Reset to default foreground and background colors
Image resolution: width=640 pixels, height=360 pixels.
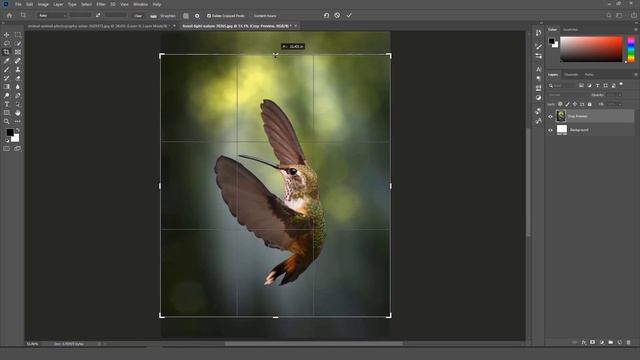tap(7, 140)
